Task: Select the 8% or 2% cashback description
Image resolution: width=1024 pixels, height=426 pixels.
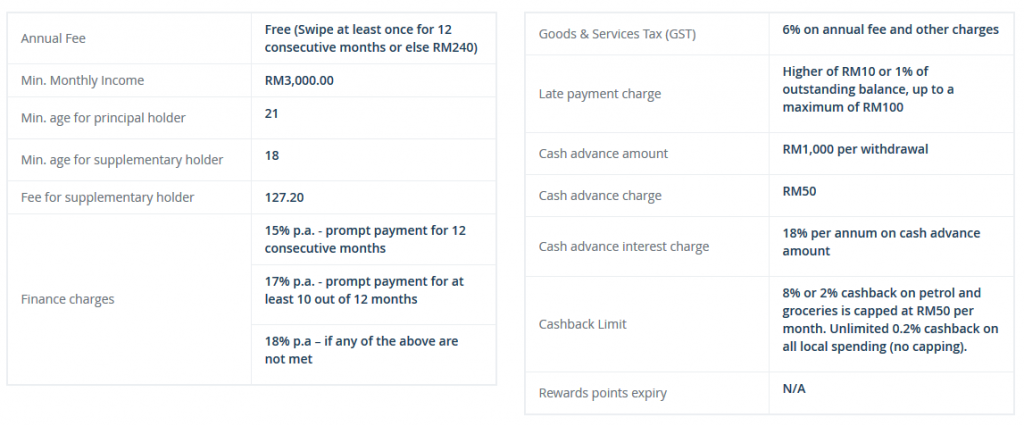Action: pyautogui.click(x=890, y=320)
